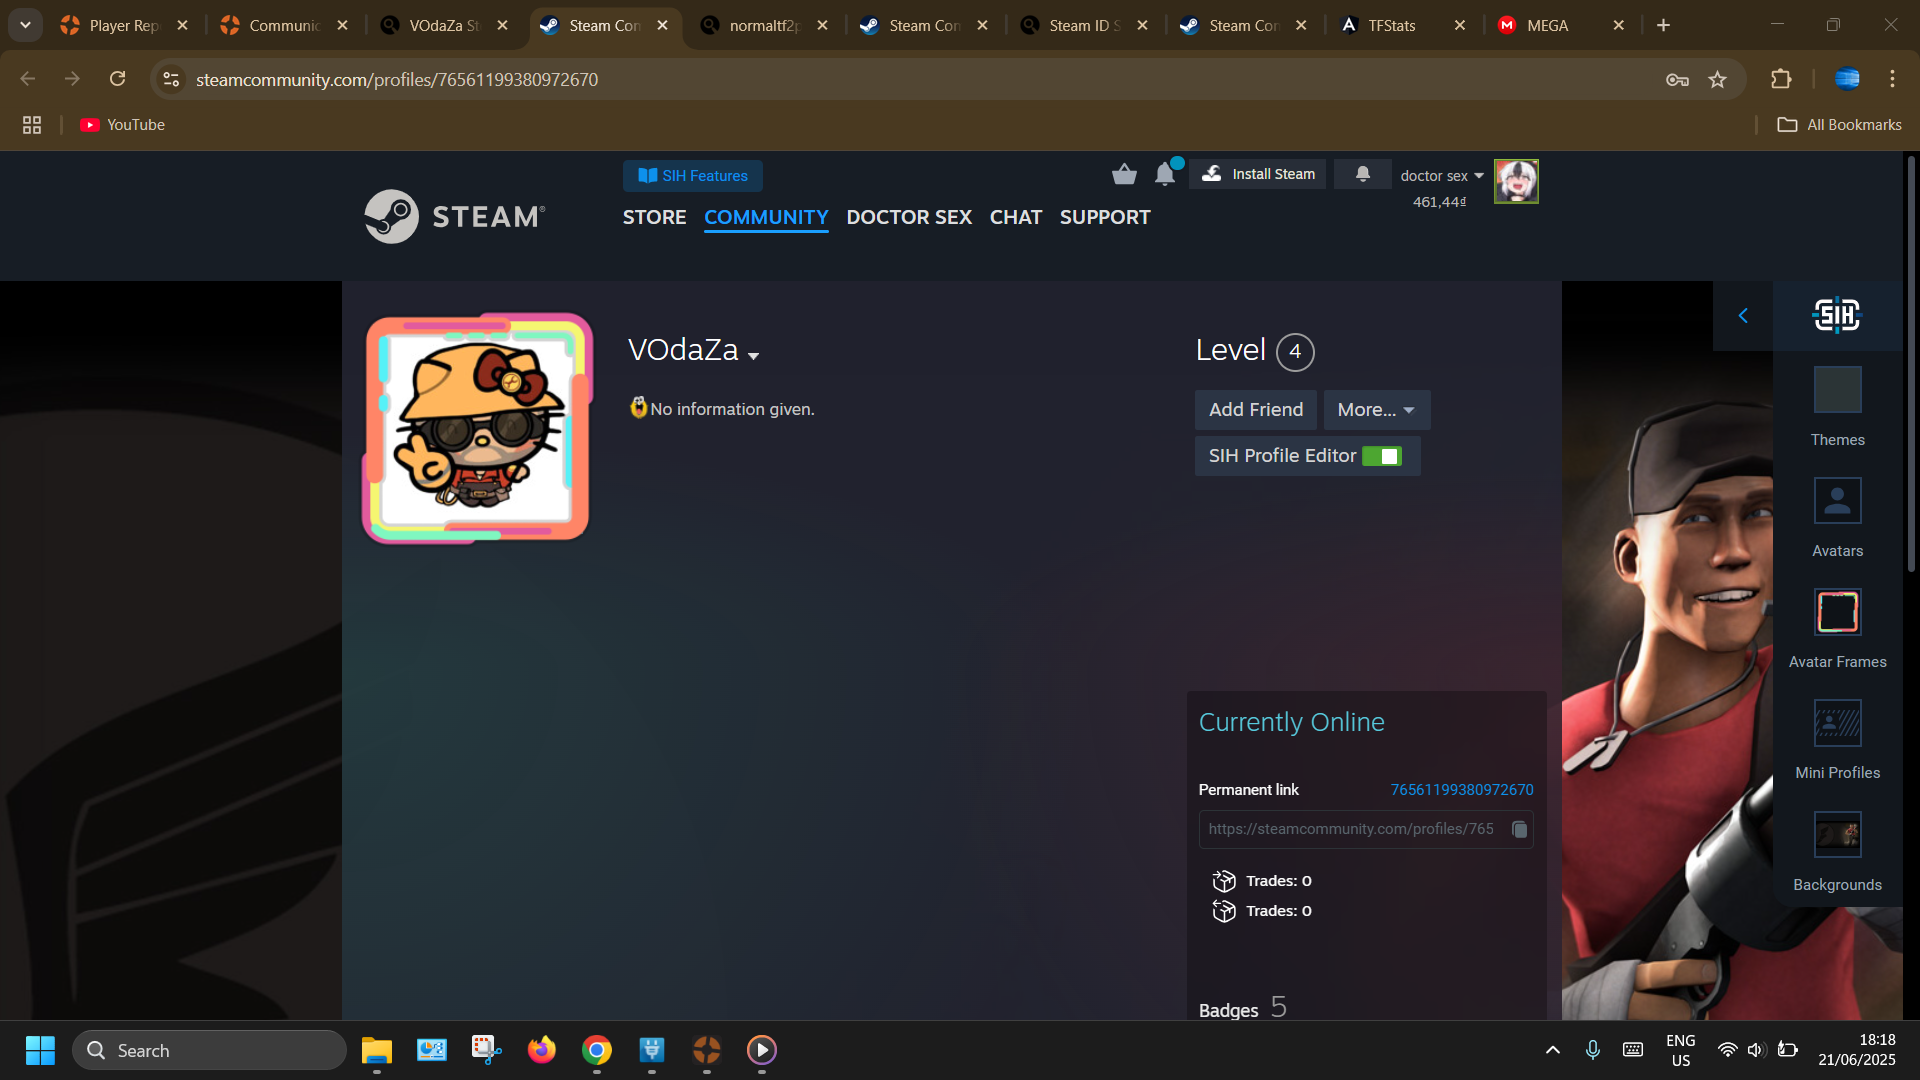
Task: Open the Badges link
Action: click(x=1228, y=1010)
